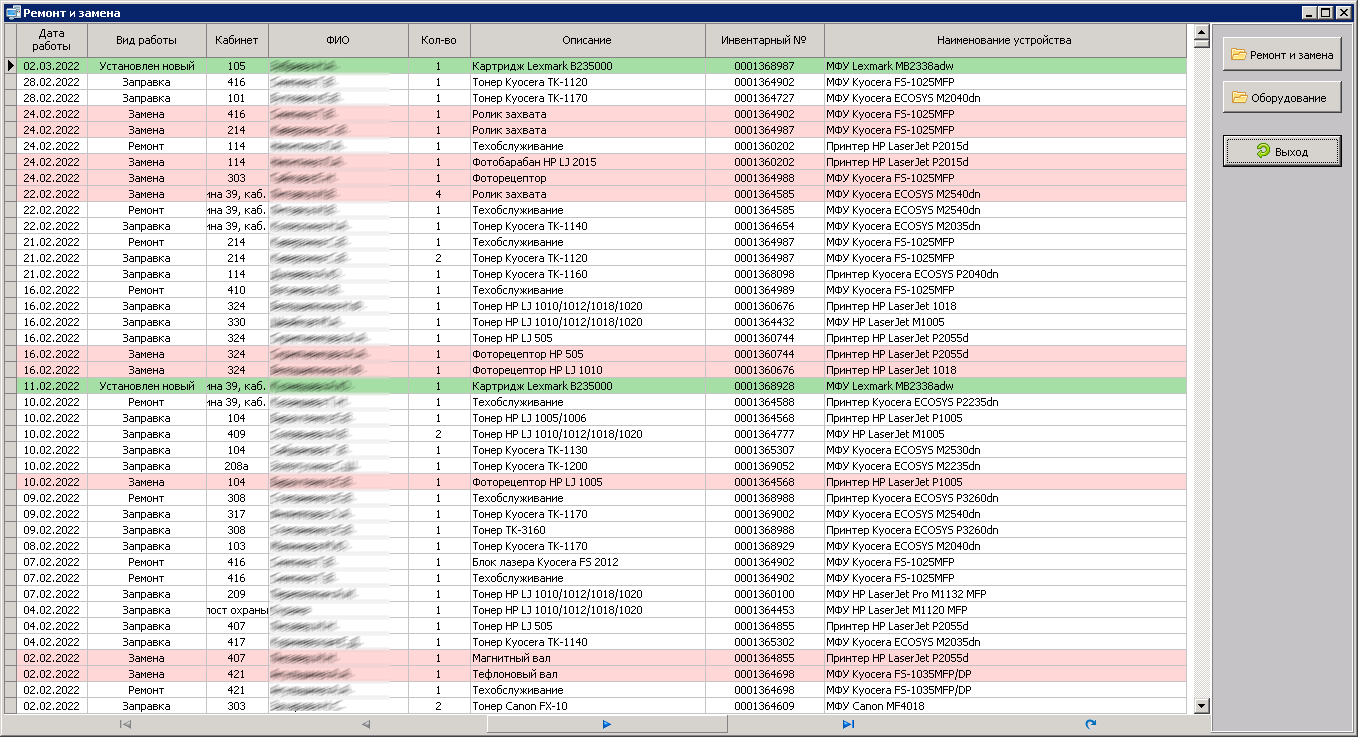
Task: Select the МФУ Canon MF4018 device cell
Action: coord(1004,706)
